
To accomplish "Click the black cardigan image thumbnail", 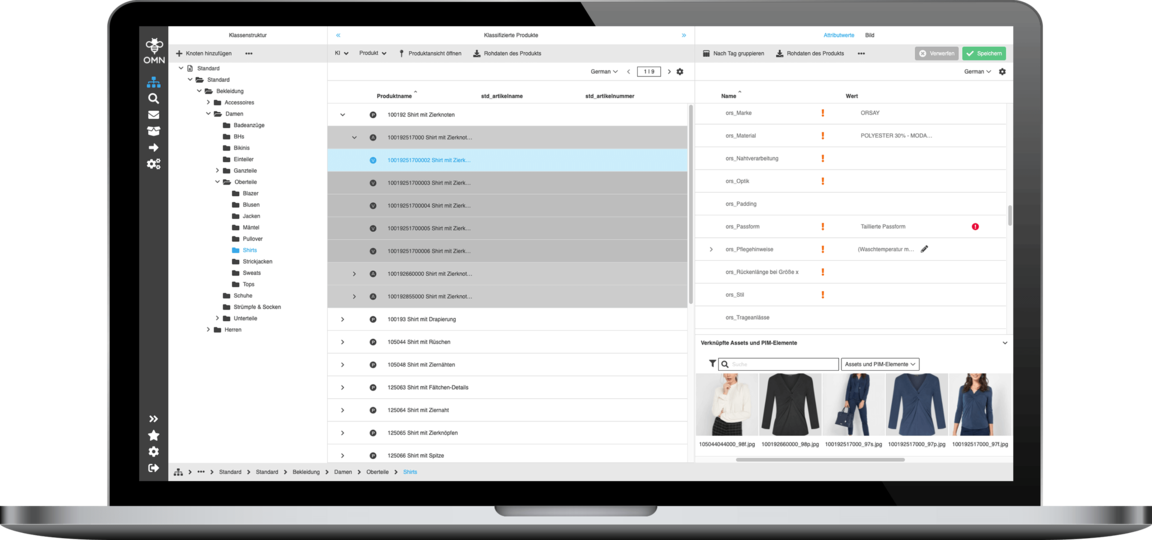I will coord(790,404).
